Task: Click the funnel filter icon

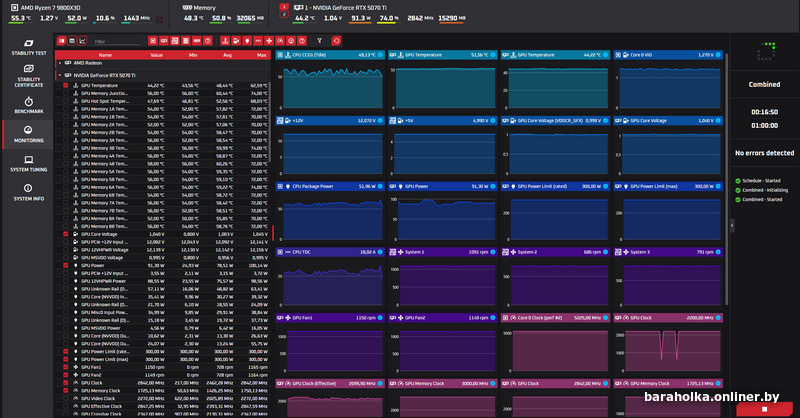Action: pos(319,41)
